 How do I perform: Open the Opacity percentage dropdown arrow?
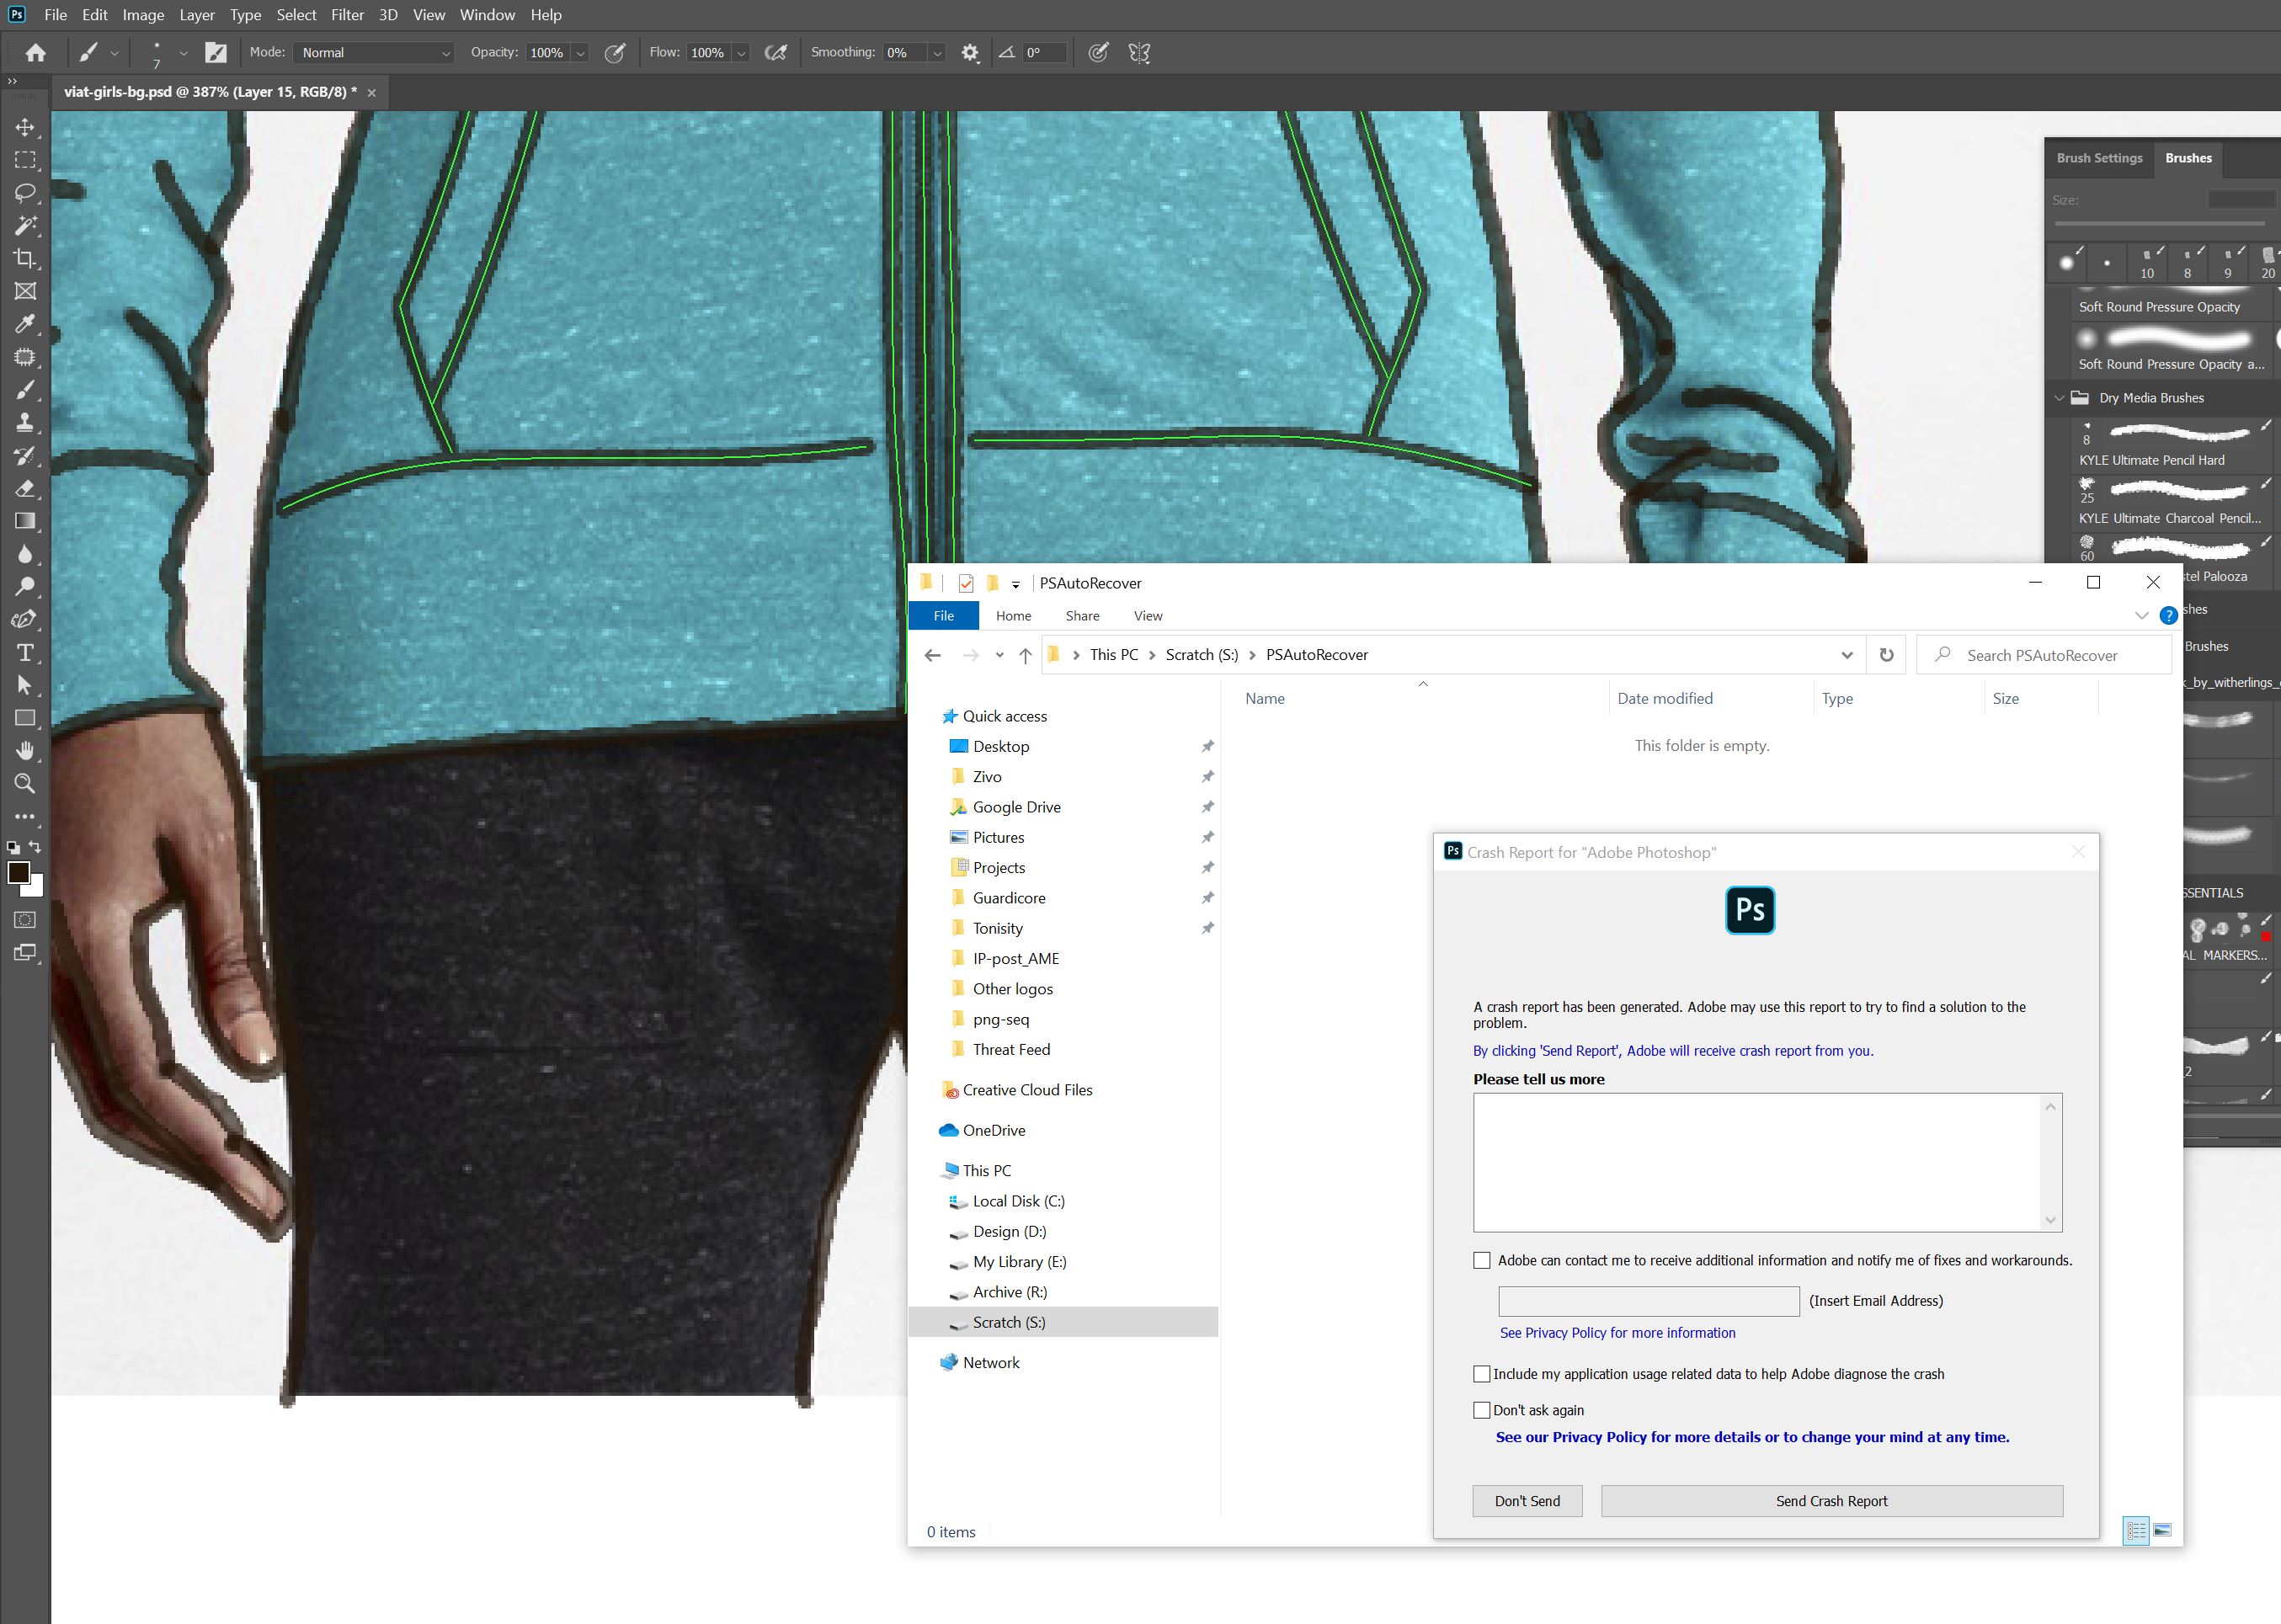(580, 53)
